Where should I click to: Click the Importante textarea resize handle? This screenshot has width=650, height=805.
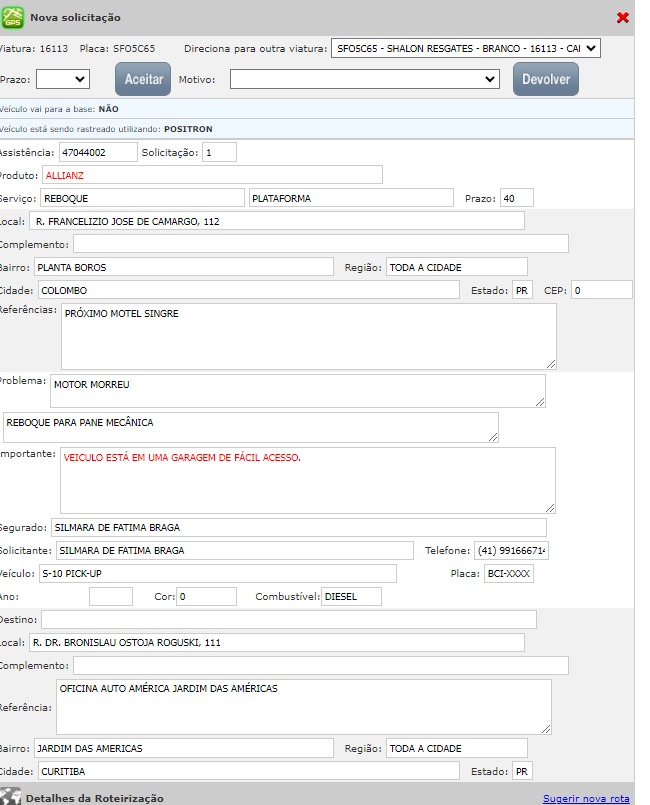click(550, 508)
